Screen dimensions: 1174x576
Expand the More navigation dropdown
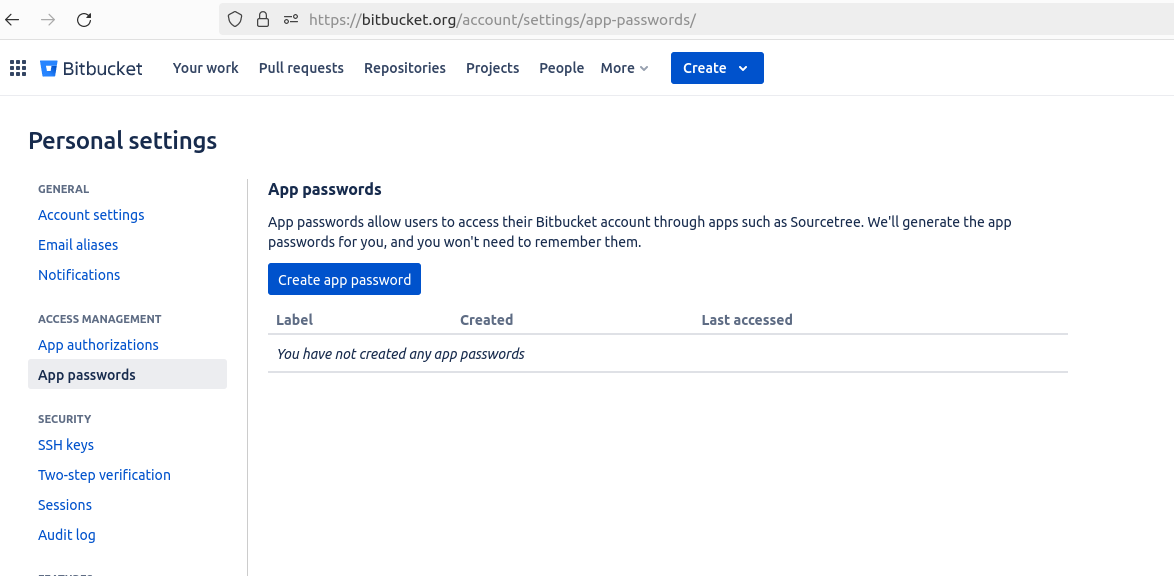pos(624,68)
